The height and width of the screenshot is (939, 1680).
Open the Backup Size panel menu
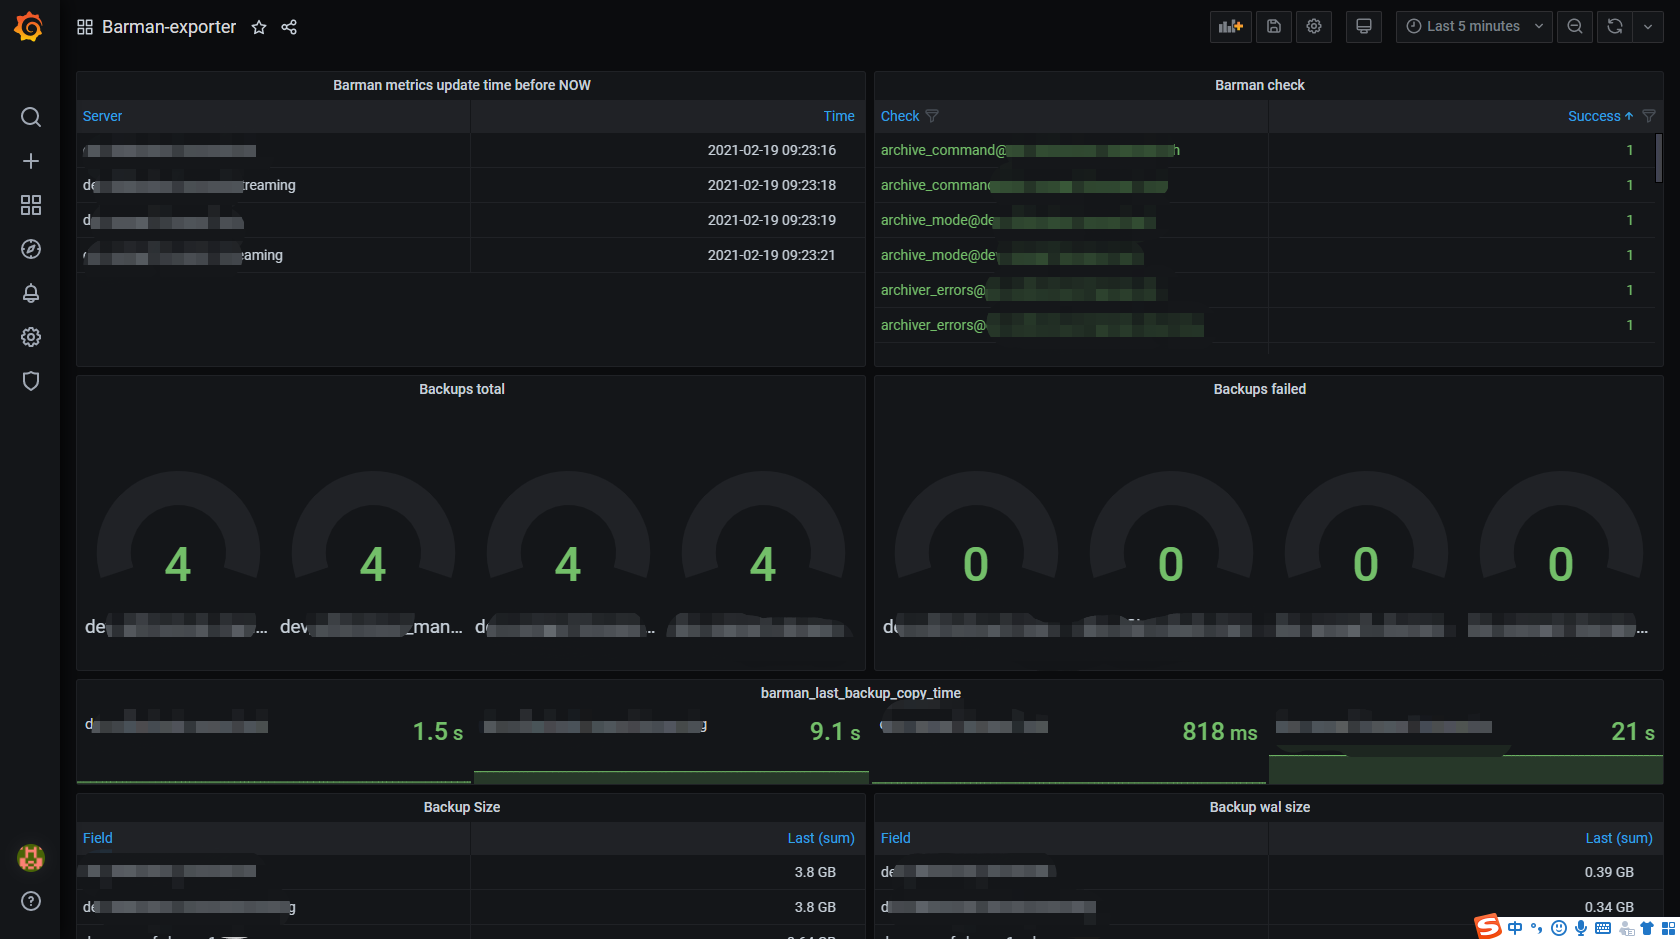coord(462,807)
